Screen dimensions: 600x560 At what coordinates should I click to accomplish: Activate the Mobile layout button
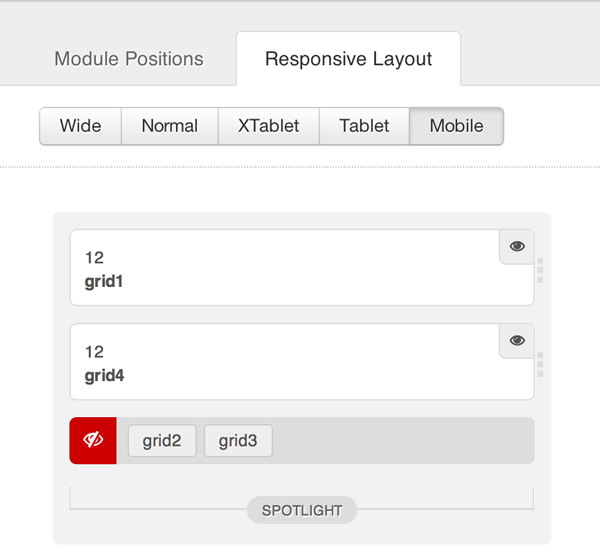[x=456, y=126]
